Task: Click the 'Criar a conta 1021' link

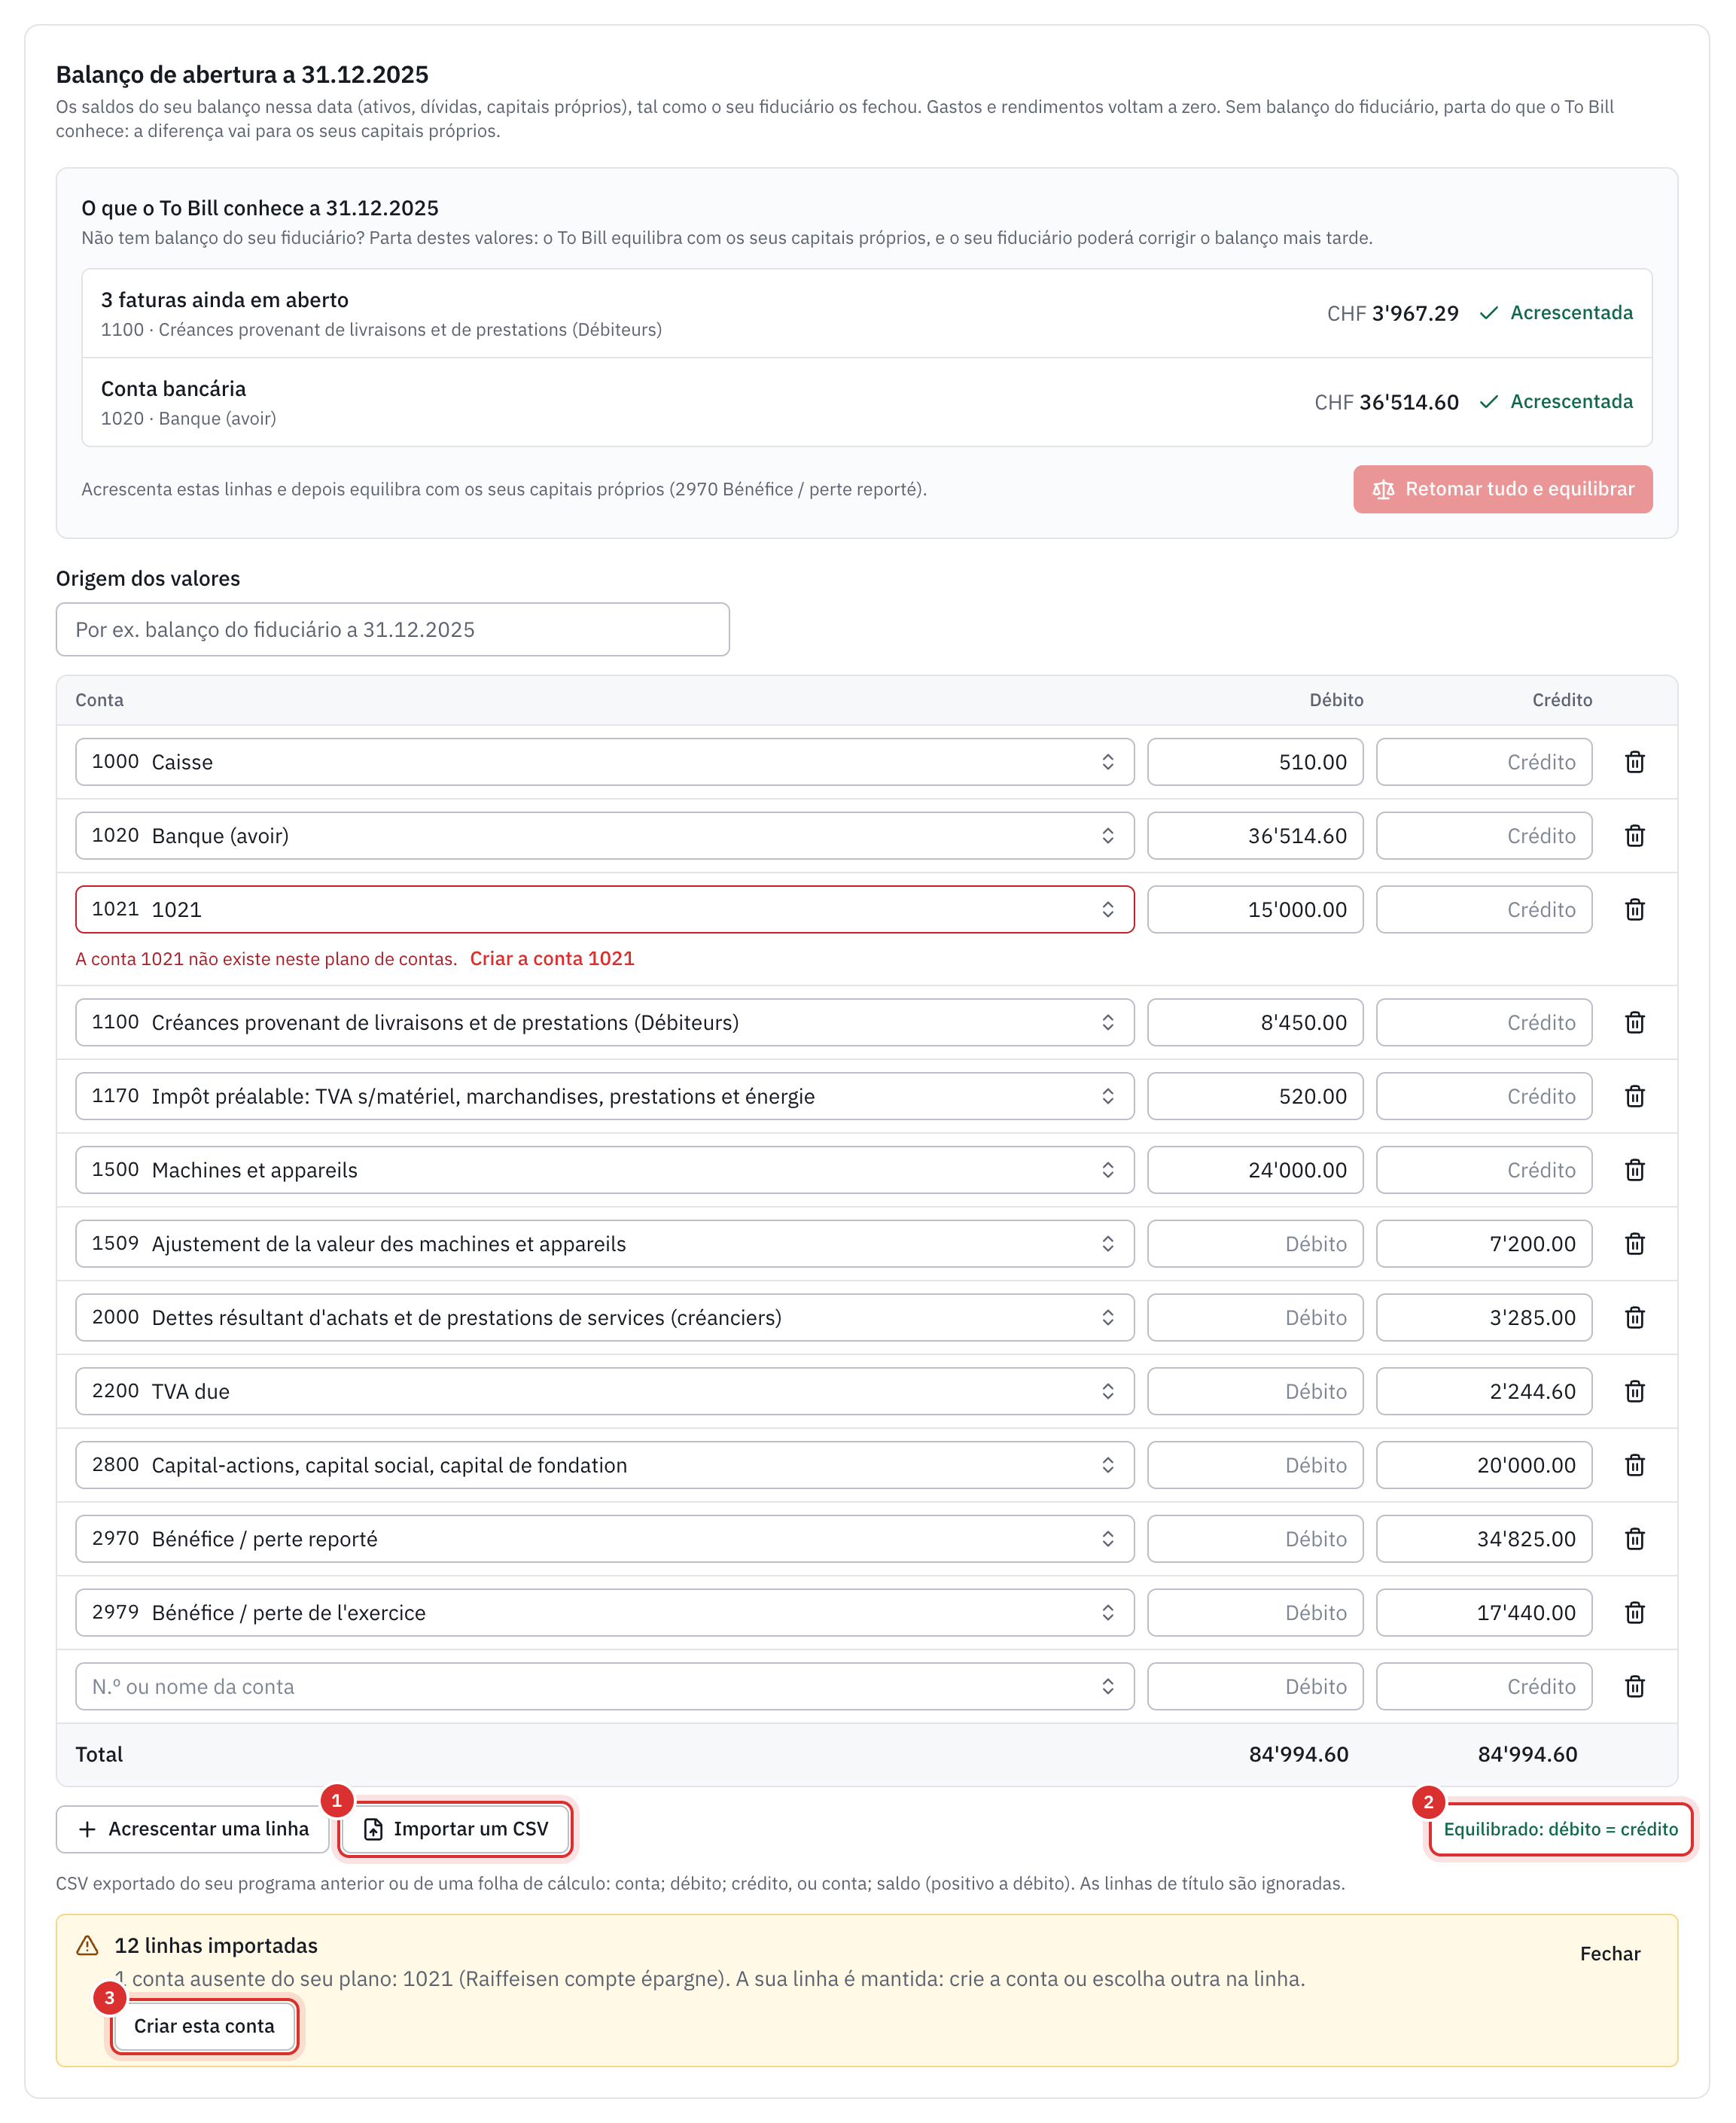Action: click(552, 959)
